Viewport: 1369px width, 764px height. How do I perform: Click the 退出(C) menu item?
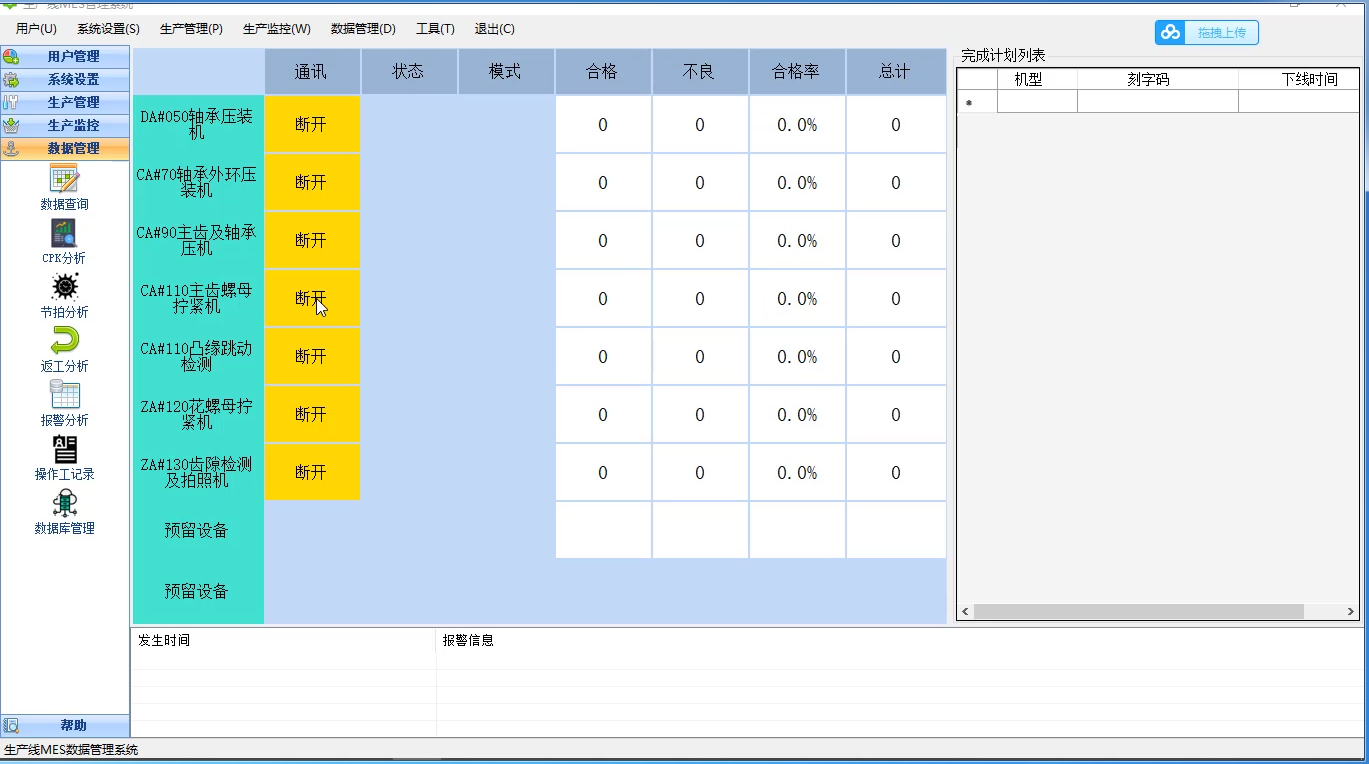(x=494, y=29)
